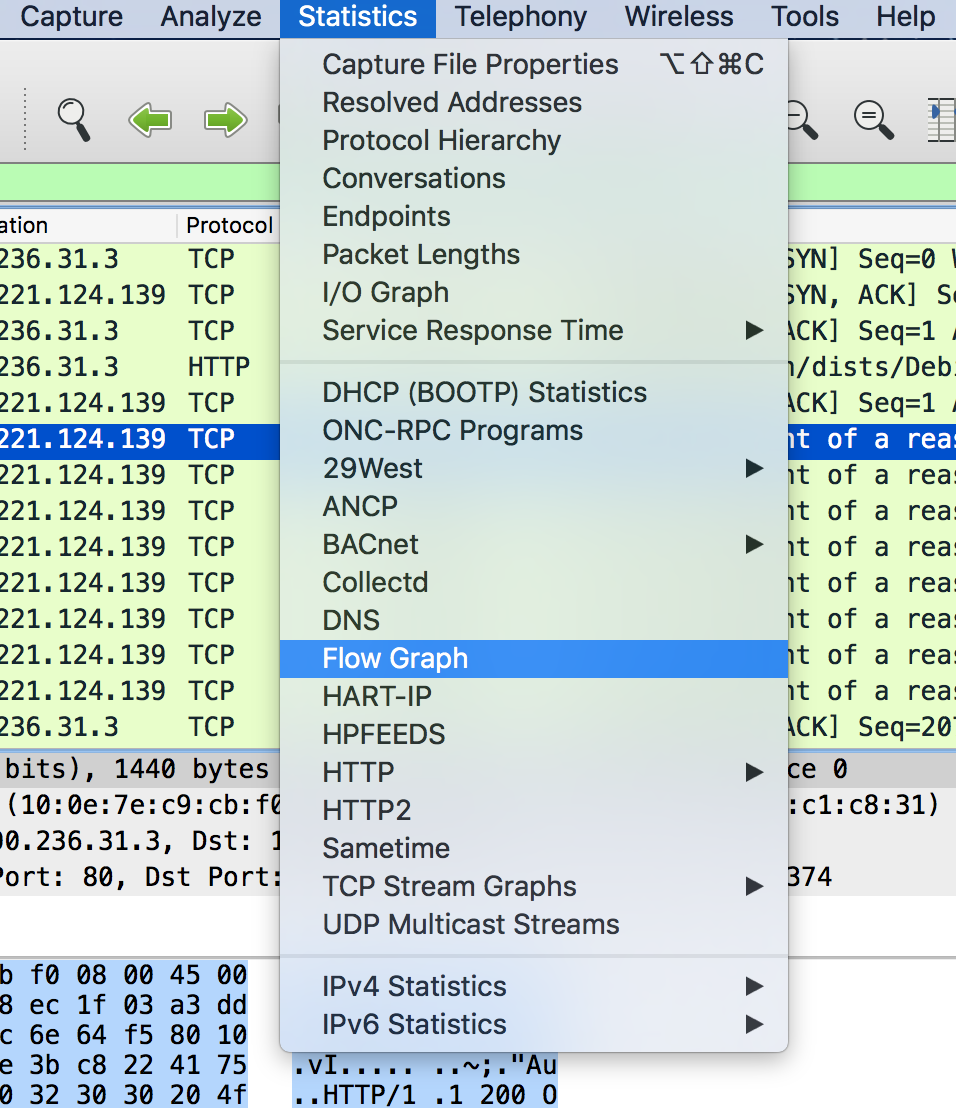956x1108 pixels.
Task: Select HART-IP from the menu
Action: coord(534,697)
